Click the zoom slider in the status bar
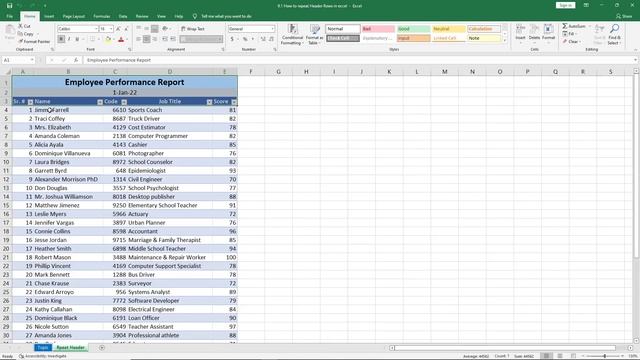 [x=604, y=356]
